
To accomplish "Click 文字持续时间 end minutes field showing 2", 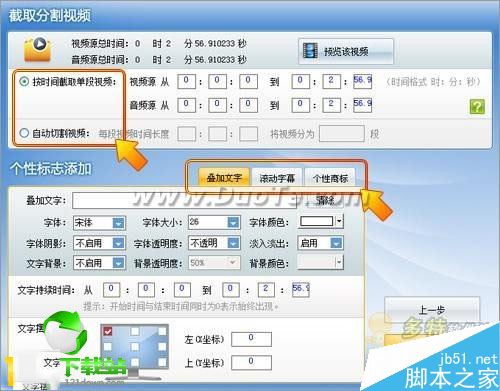I will 266,289.
